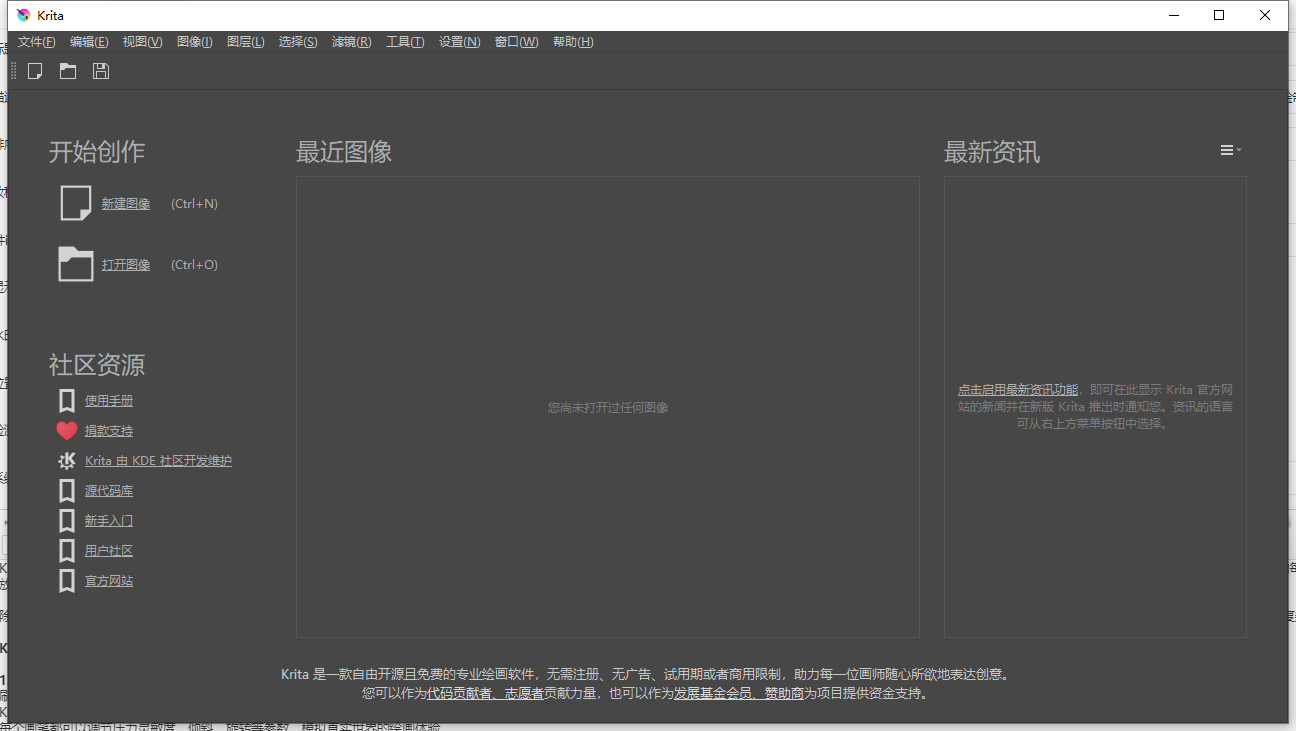Click the new document toolbar icon
The height and width of the screenshot is (731, 1296).
tap(35, 71)
